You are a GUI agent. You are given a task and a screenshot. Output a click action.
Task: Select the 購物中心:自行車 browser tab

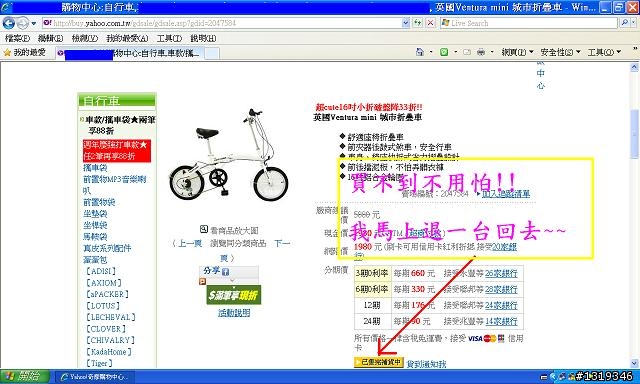point(129,53)
